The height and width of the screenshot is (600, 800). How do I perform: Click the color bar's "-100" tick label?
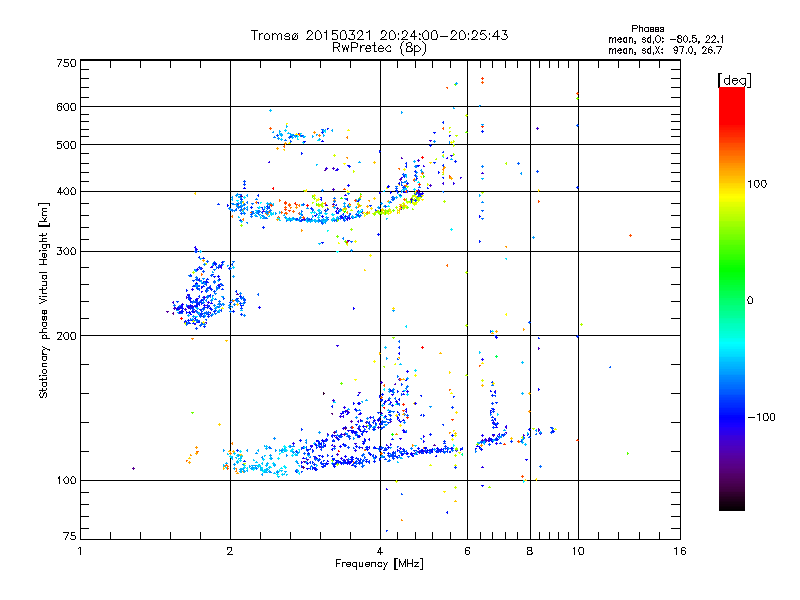[x=761, y=417]
